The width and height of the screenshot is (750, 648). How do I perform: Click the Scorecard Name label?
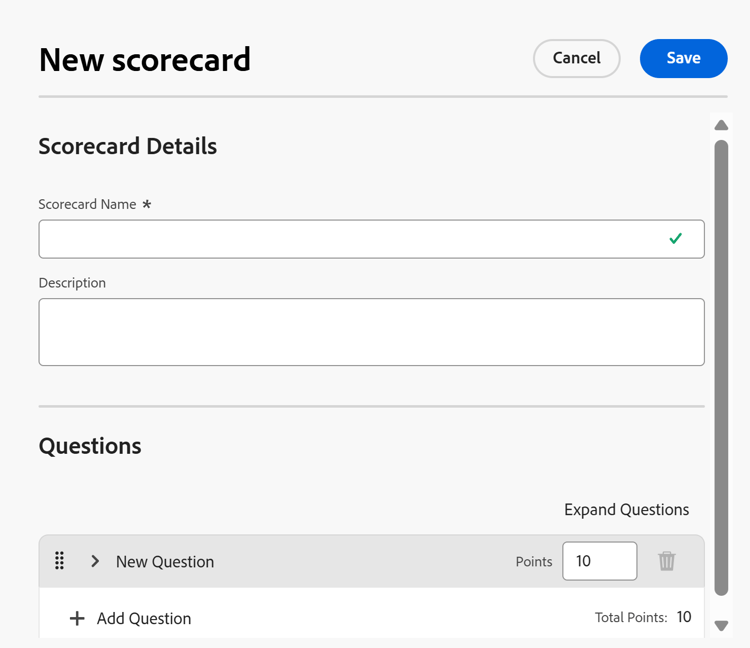coord(88,204)
